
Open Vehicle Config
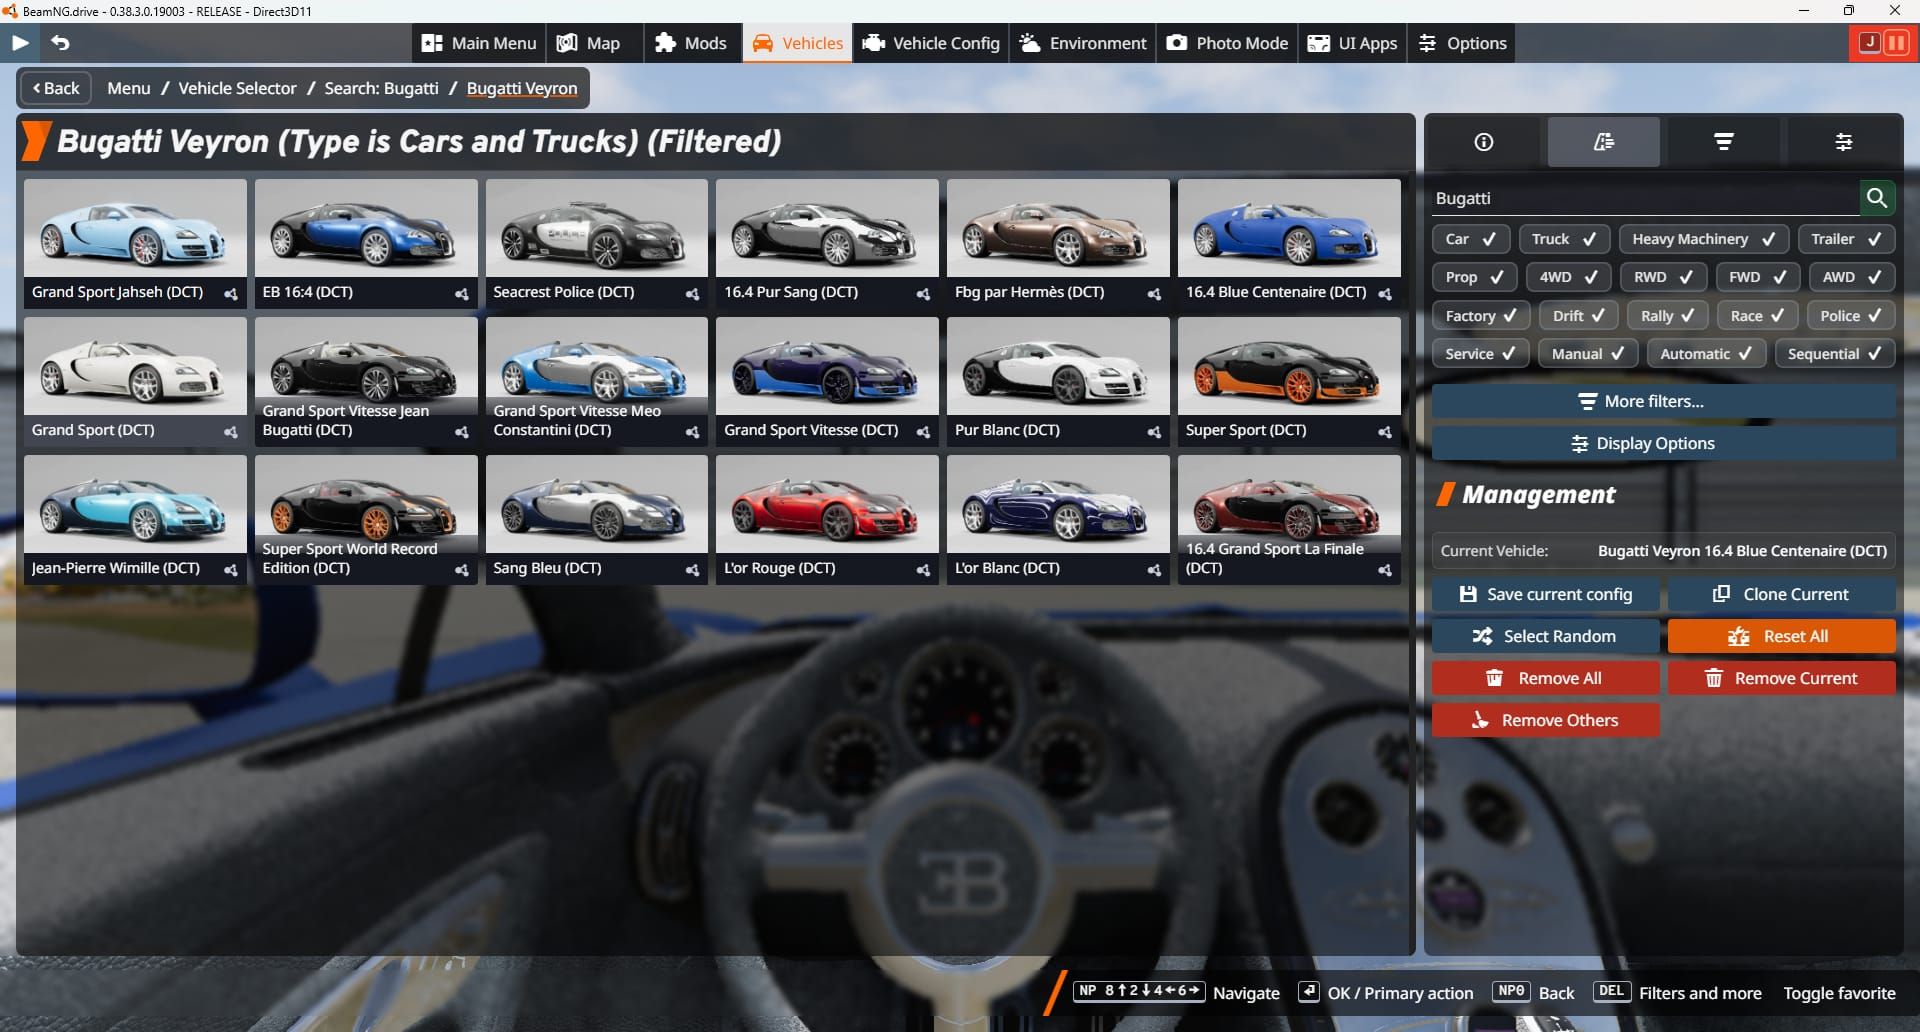[930, 43]
